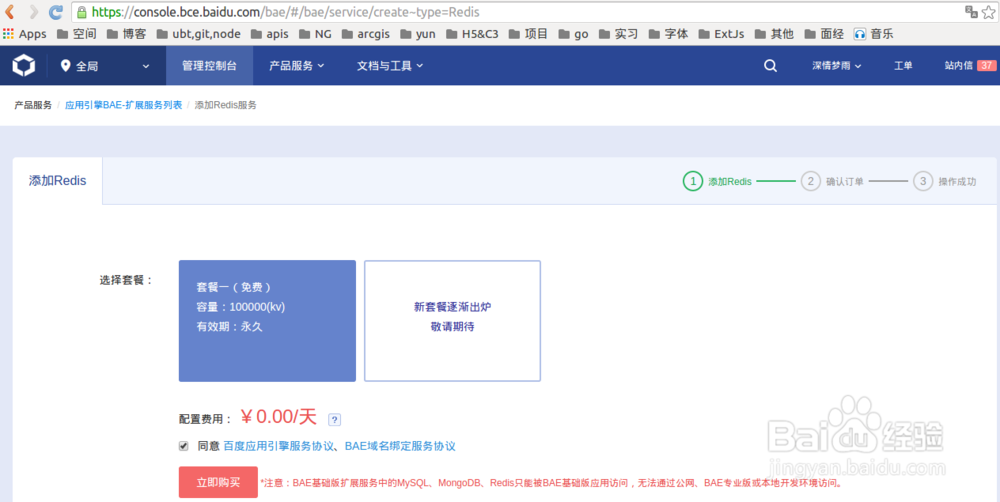Click the browser forward arrow
Viewport: 1000px width, 502px height.
[33, 12]
